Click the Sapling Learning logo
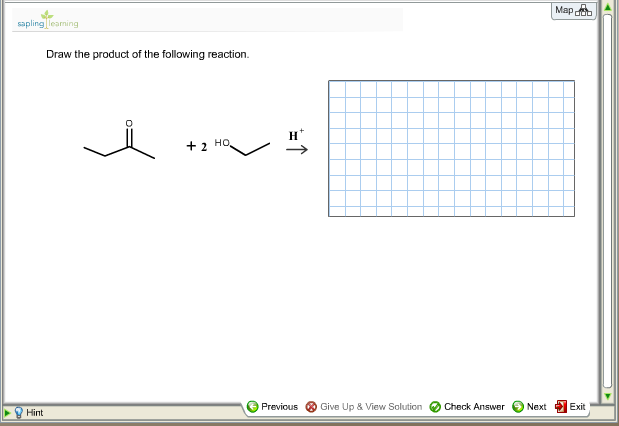Screen dimensions: 619x426 click(48, 20)
